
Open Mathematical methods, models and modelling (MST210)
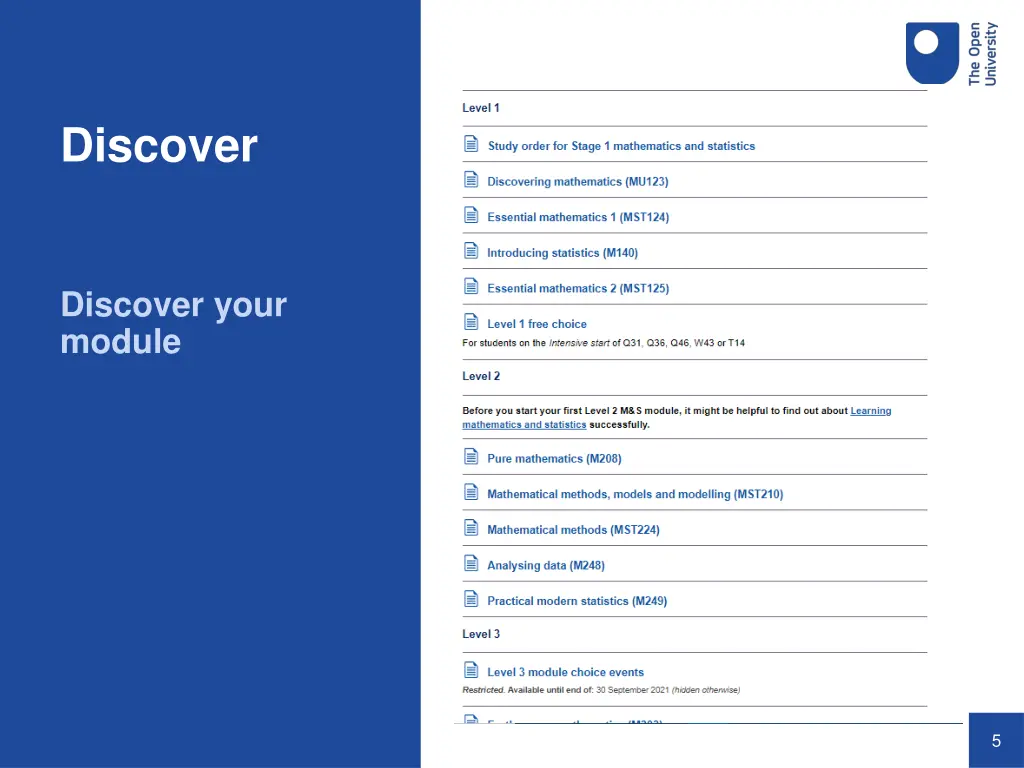click(635, 494)
